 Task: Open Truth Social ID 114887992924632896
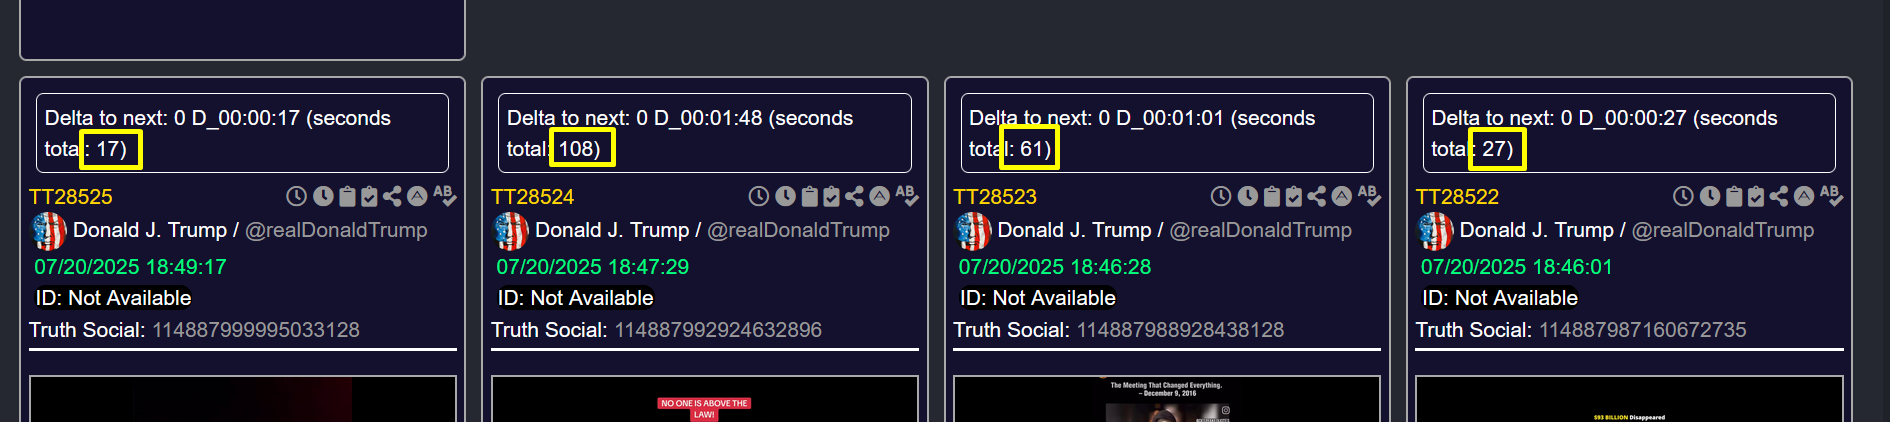(718, 330)
